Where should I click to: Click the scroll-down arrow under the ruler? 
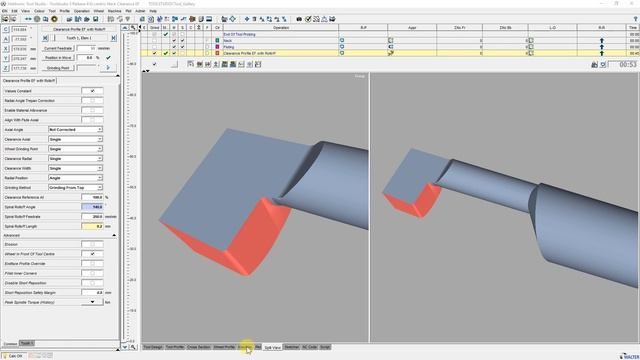point(125,347)
